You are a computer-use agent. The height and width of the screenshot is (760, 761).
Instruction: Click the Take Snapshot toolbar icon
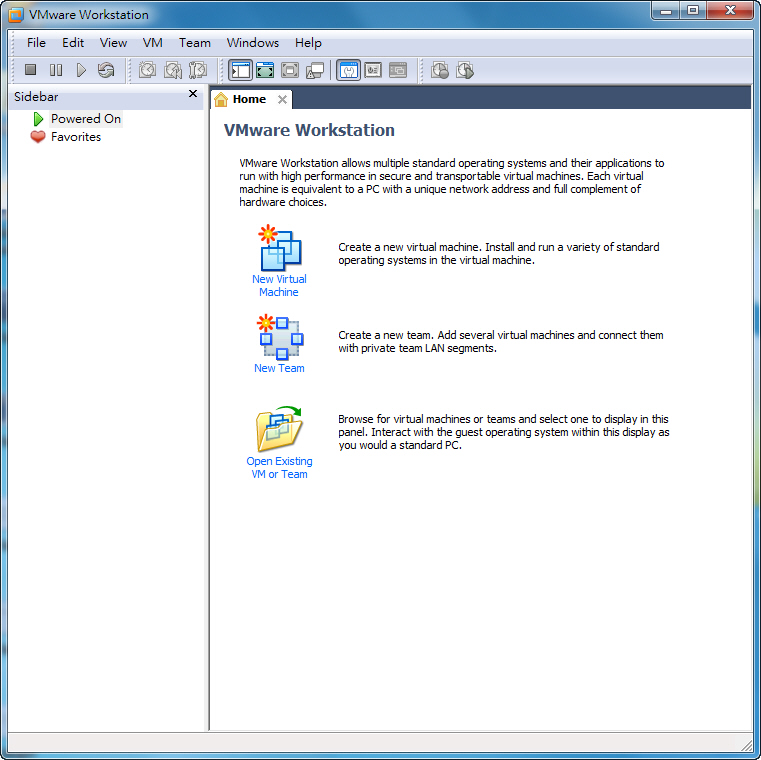point(148,70)
